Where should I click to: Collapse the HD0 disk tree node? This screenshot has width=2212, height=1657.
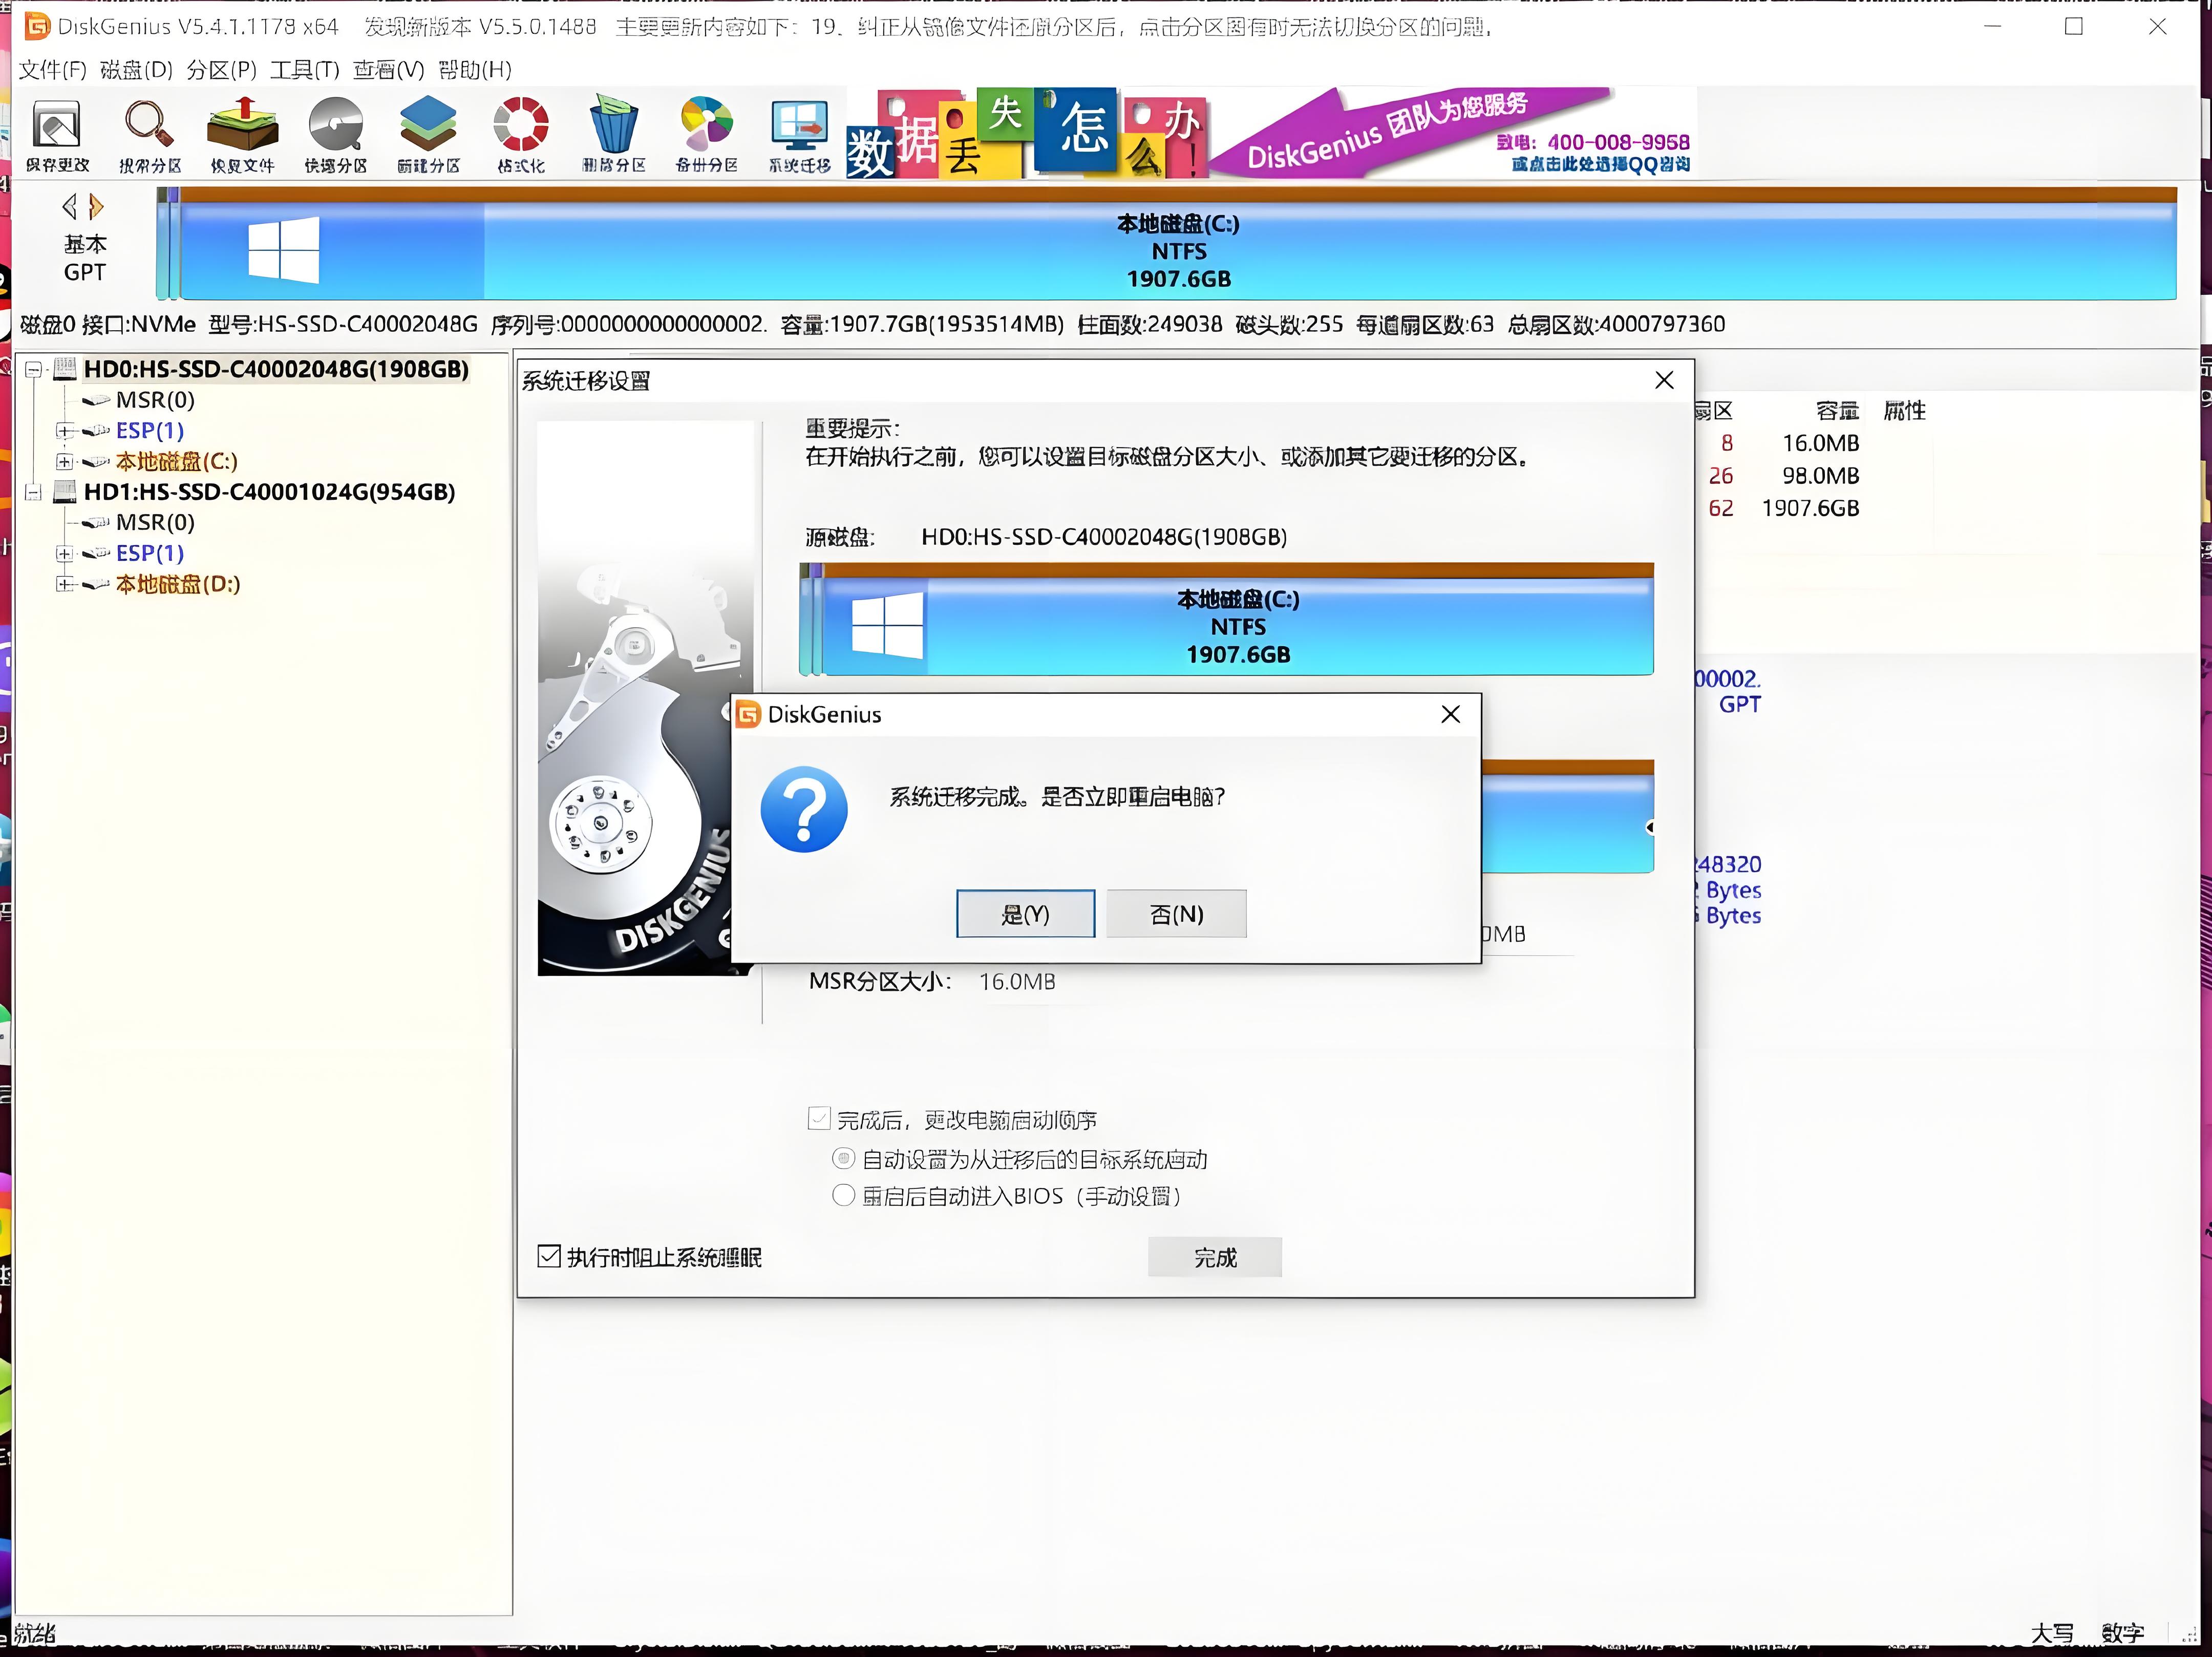pyautogui.click(x=34, y=370)
